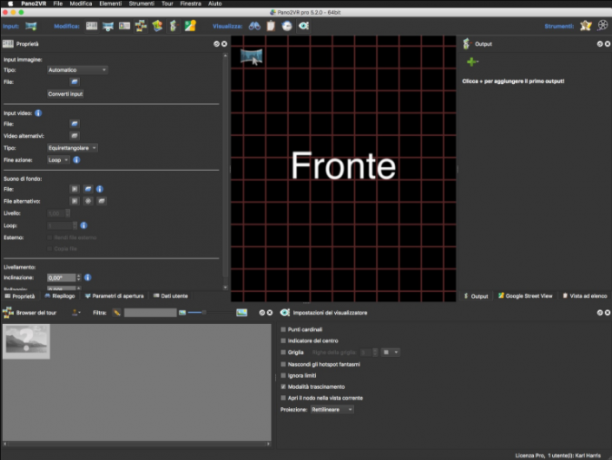Image resolution: width=612 pixels, height=460 pixels.
Task: Open the Fine azione Loop dropdown
Action: (x=58, y=160)
